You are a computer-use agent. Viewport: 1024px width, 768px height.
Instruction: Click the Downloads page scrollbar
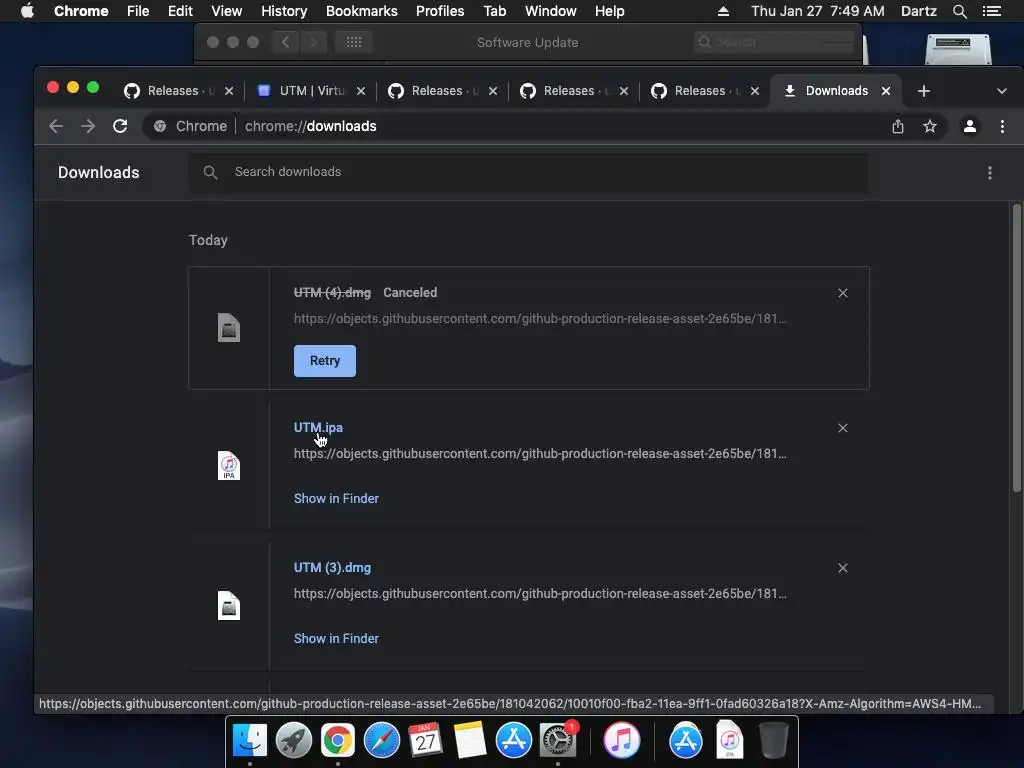coord(1016,348)
